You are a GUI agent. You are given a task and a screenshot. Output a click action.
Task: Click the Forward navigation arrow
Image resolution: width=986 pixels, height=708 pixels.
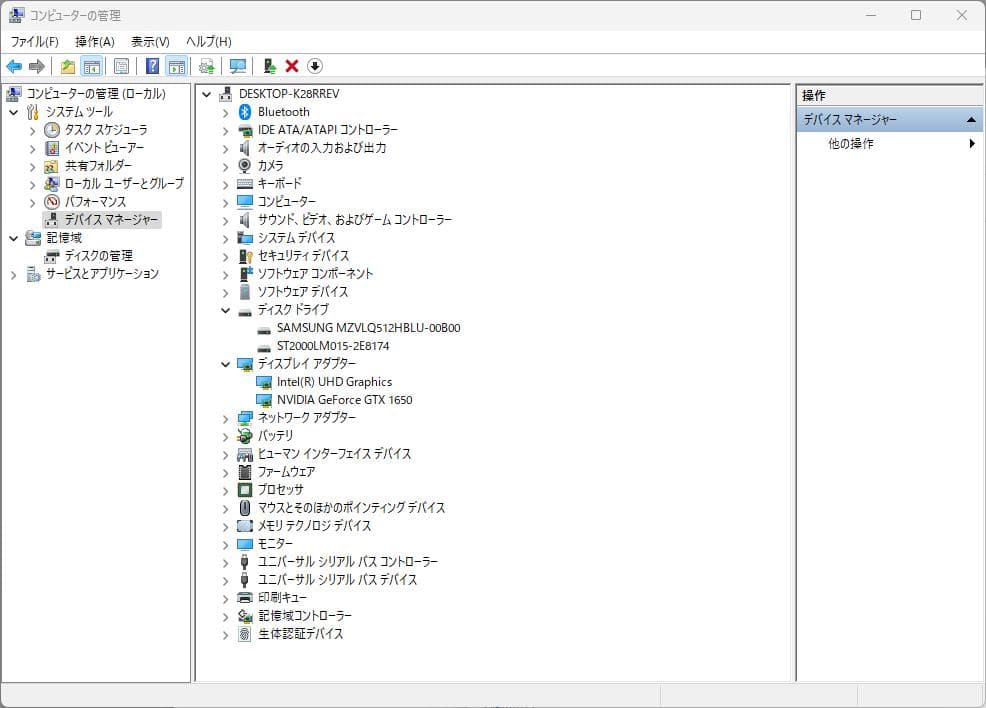coord(36,66)
